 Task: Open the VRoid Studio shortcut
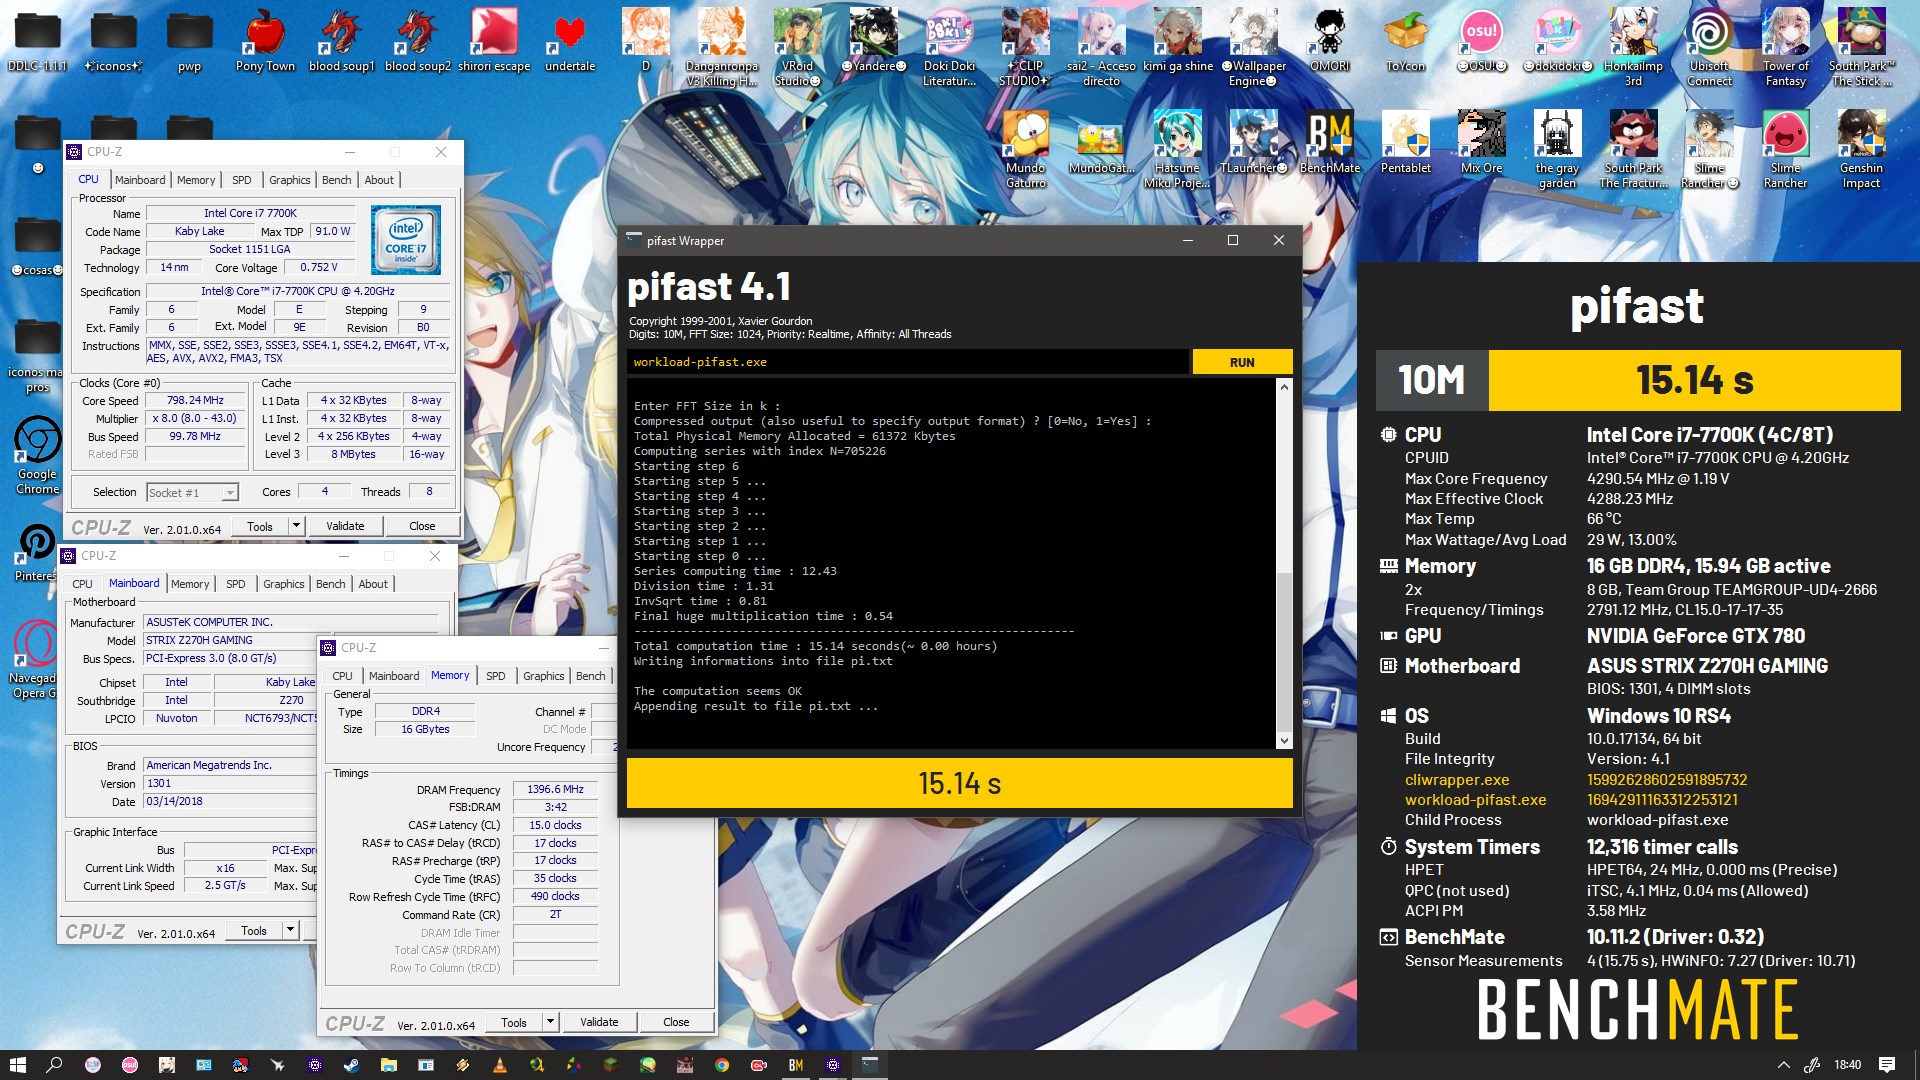click(x=797, y=45)
